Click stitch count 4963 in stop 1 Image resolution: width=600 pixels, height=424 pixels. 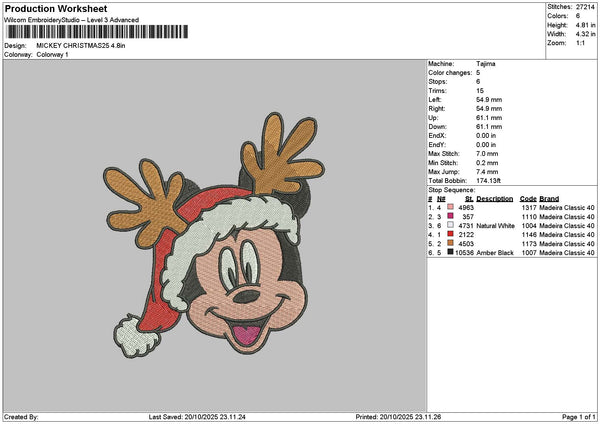pos(466,208)
